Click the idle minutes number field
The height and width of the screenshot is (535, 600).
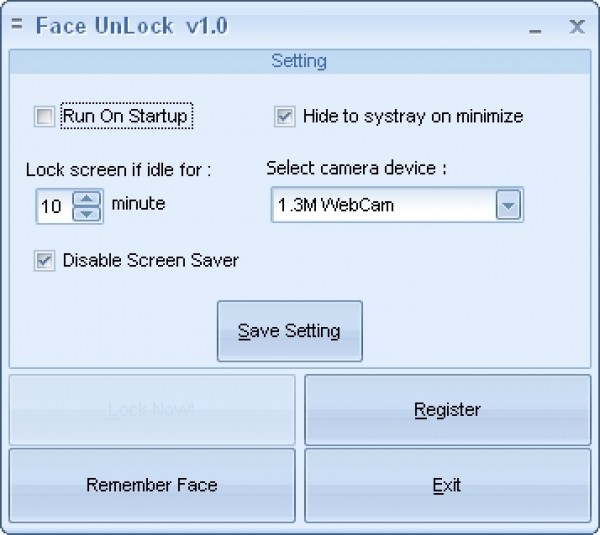53,207
